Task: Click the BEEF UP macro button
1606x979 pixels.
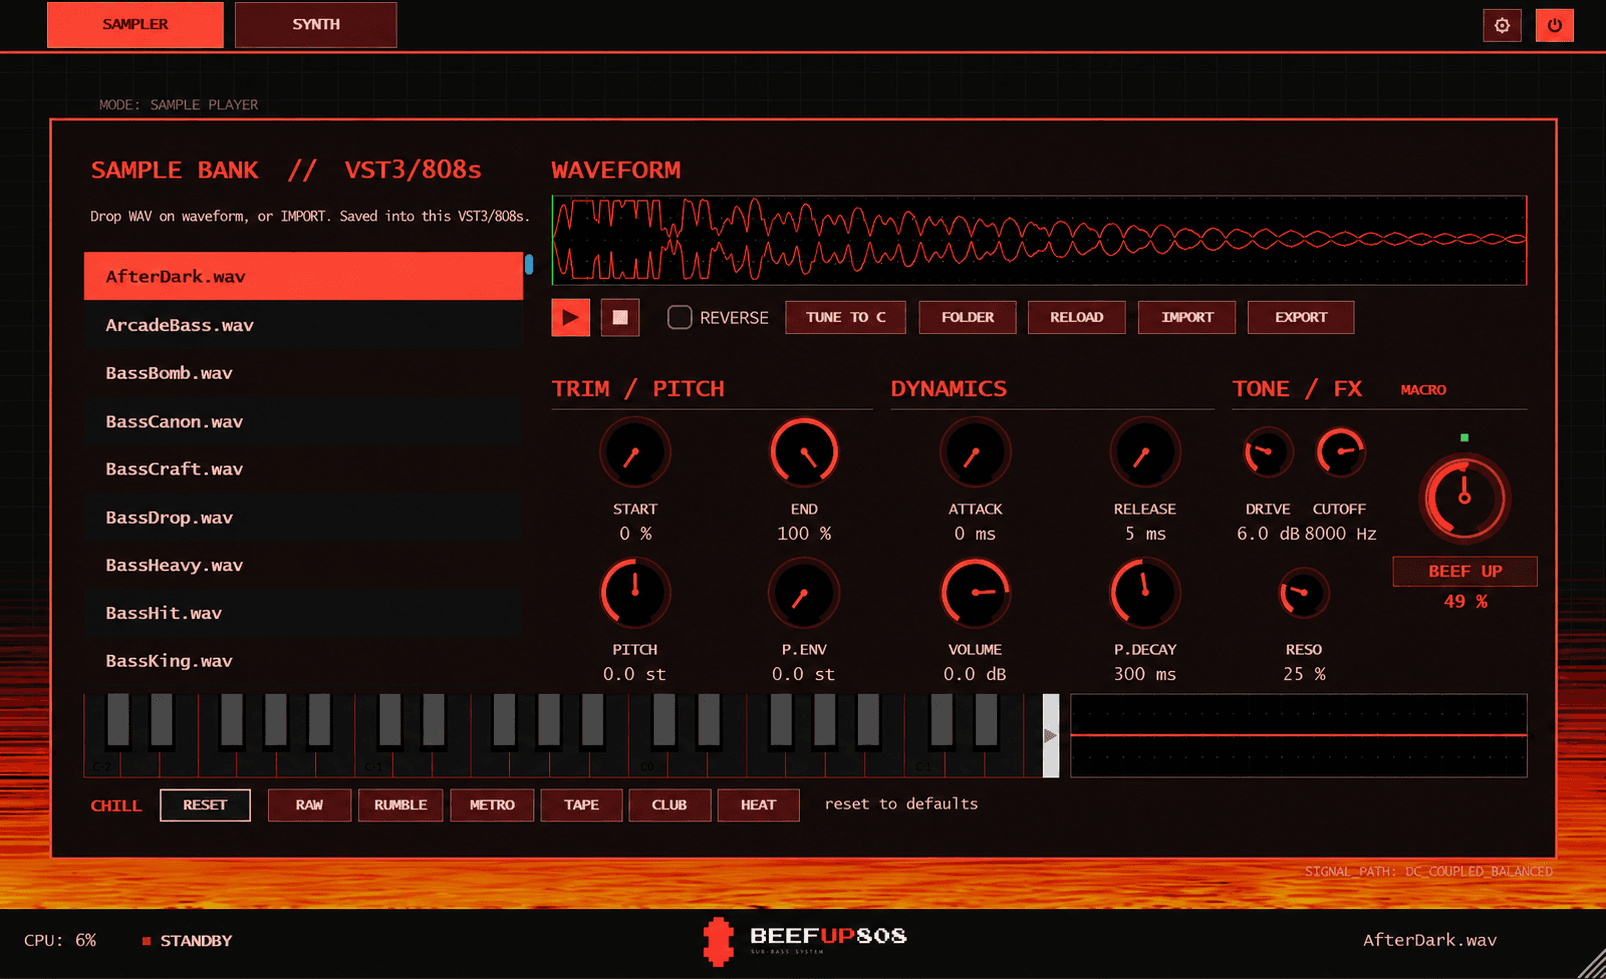Action: coord(1465,571)
